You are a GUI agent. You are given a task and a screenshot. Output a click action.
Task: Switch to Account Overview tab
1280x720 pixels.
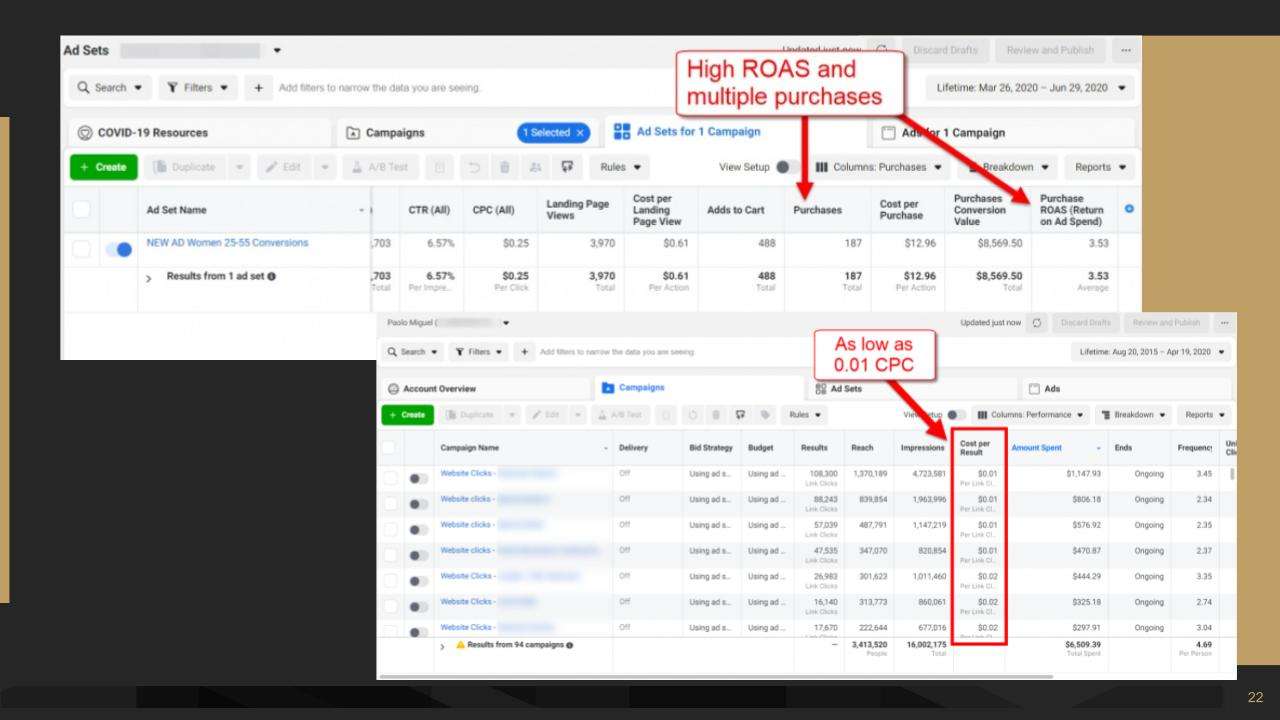[x=486, y=388]
